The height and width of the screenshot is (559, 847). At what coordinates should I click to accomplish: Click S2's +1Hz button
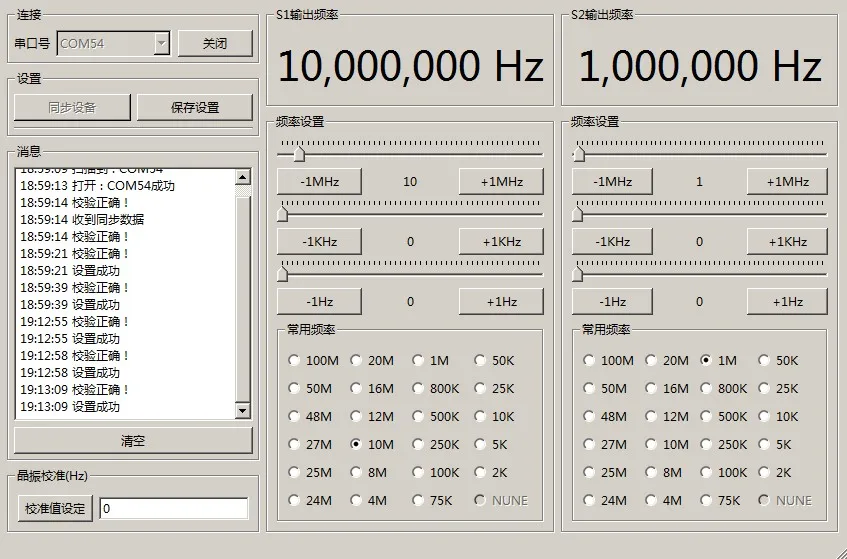[x=787, y=301]
